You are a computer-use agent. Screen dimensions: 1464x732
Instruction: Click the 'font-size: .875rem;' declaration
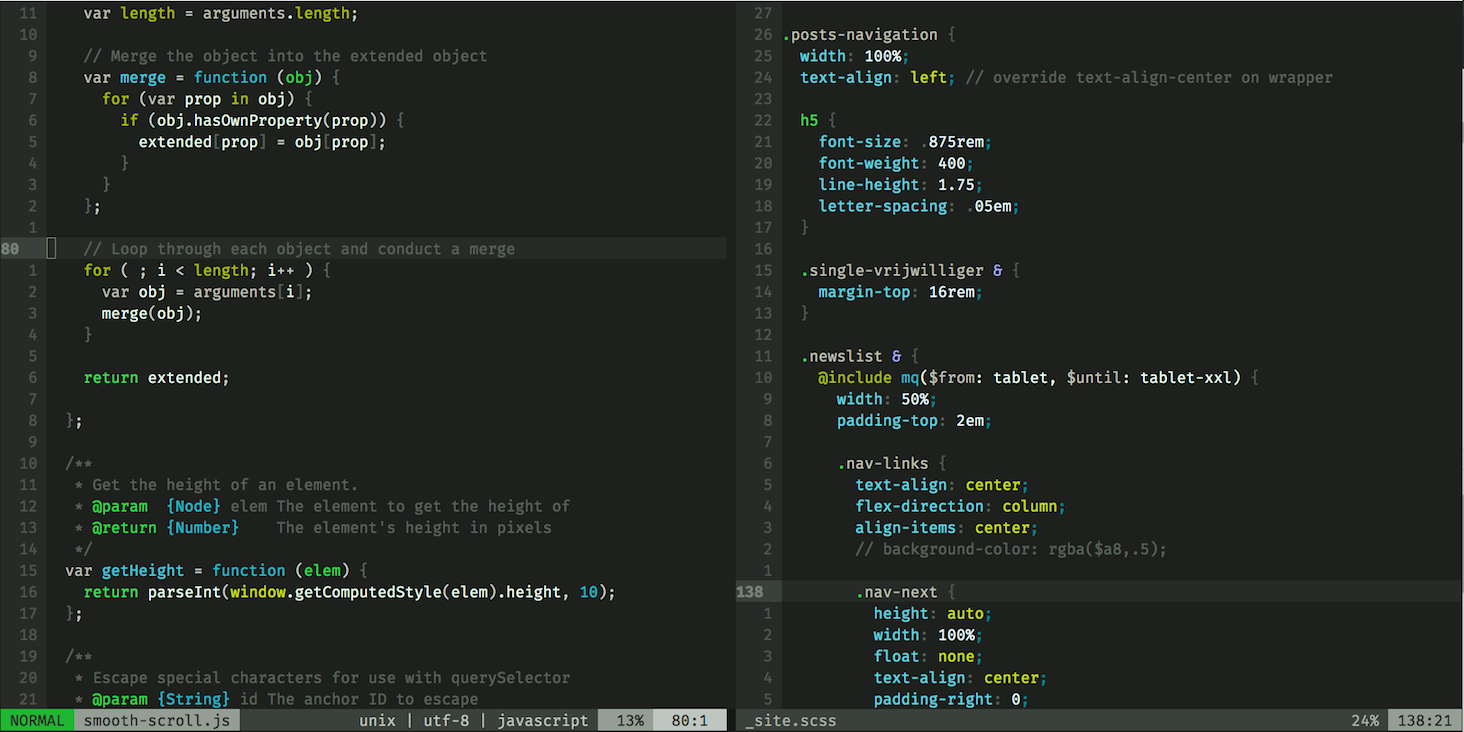coord(905,142)
